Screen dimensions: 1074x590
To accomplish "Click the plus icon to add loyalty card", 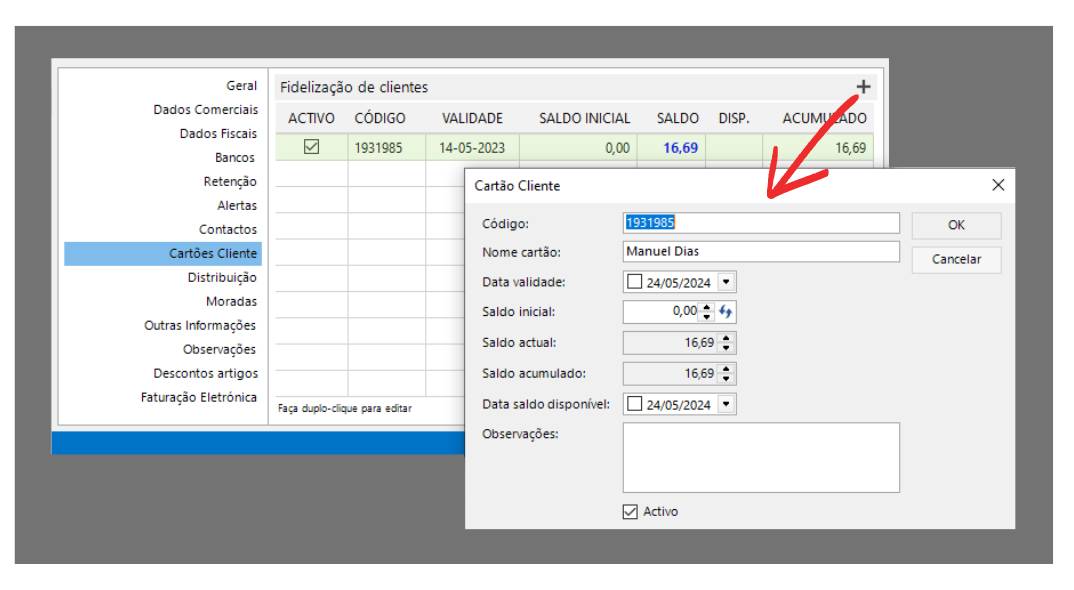I will 863,87.
